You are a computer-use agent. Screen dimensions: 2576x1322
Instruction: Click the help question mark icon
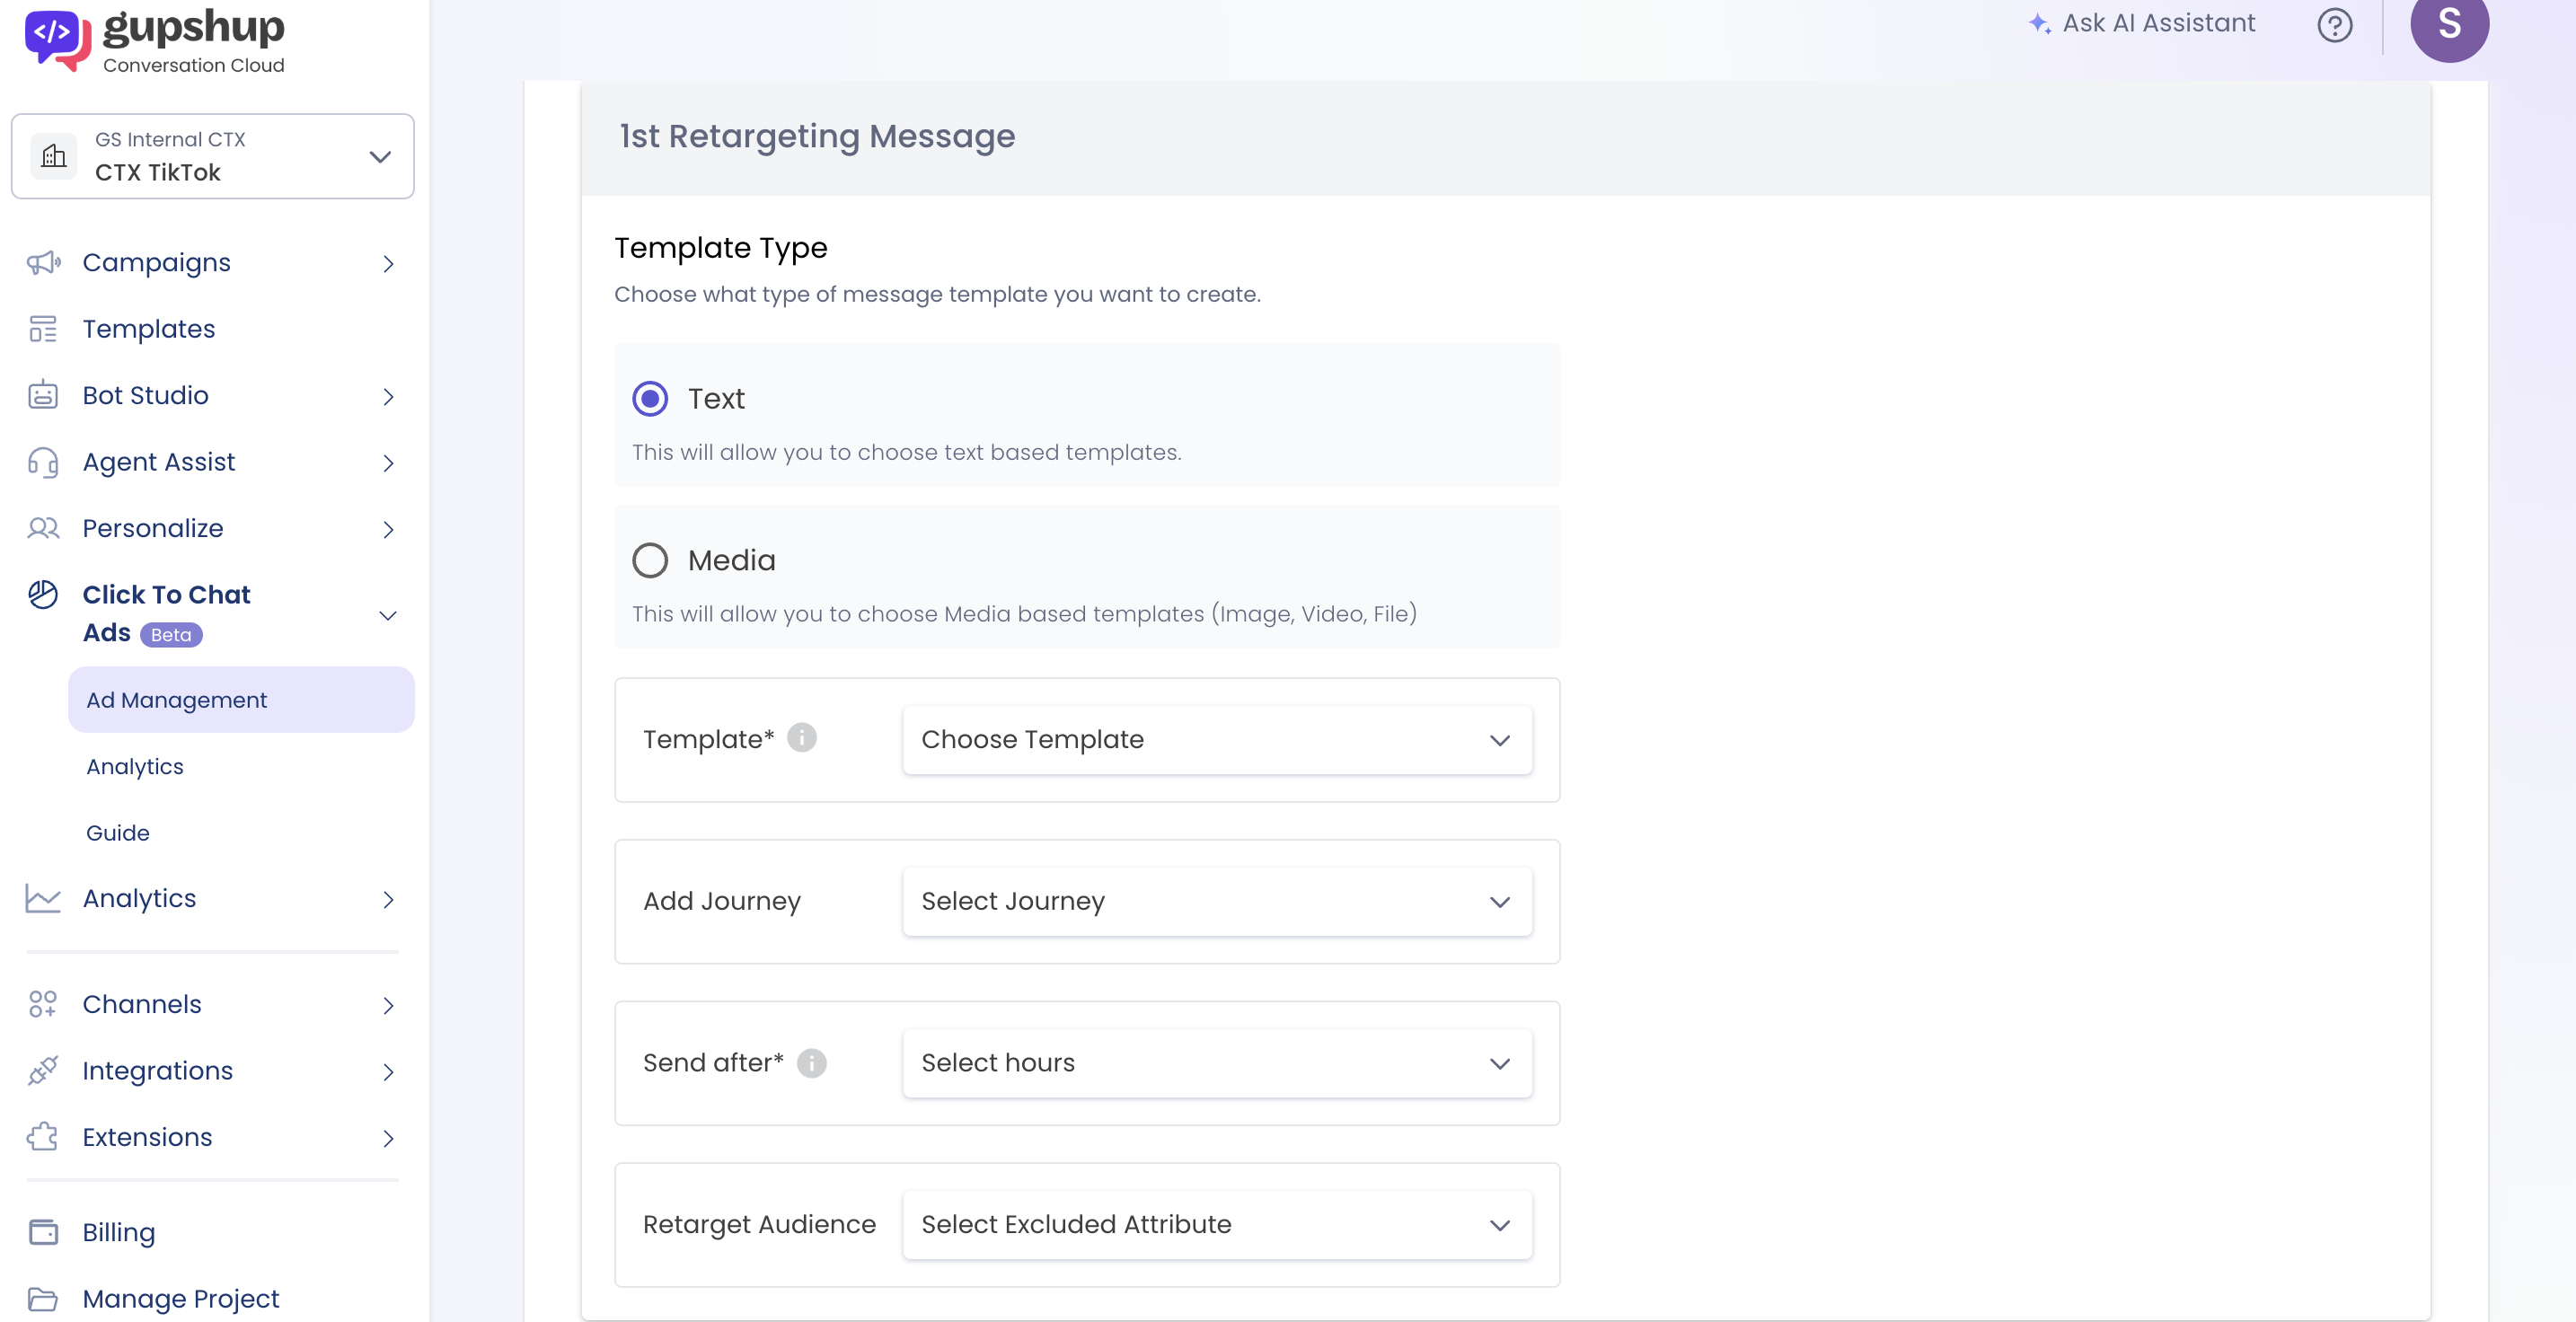click(2334, 25)
